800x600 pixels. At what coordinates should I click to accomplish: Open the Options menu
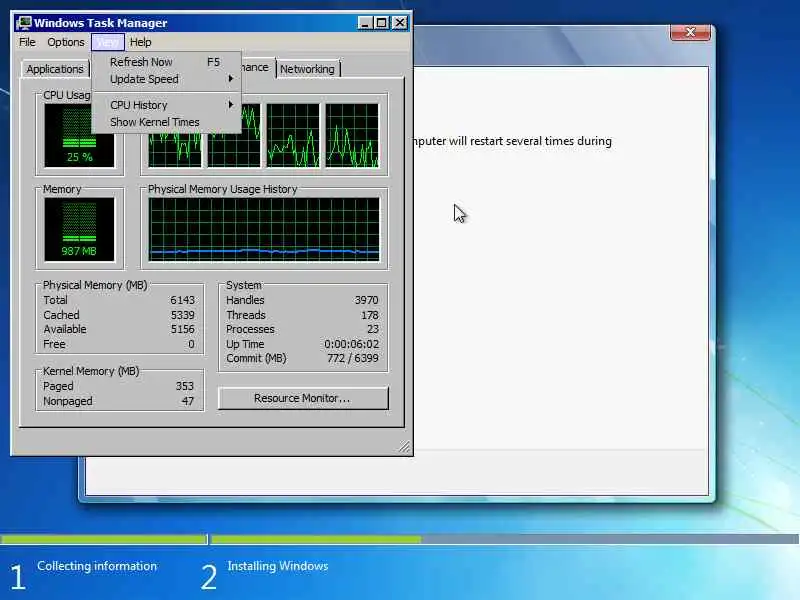coord(66,42)
